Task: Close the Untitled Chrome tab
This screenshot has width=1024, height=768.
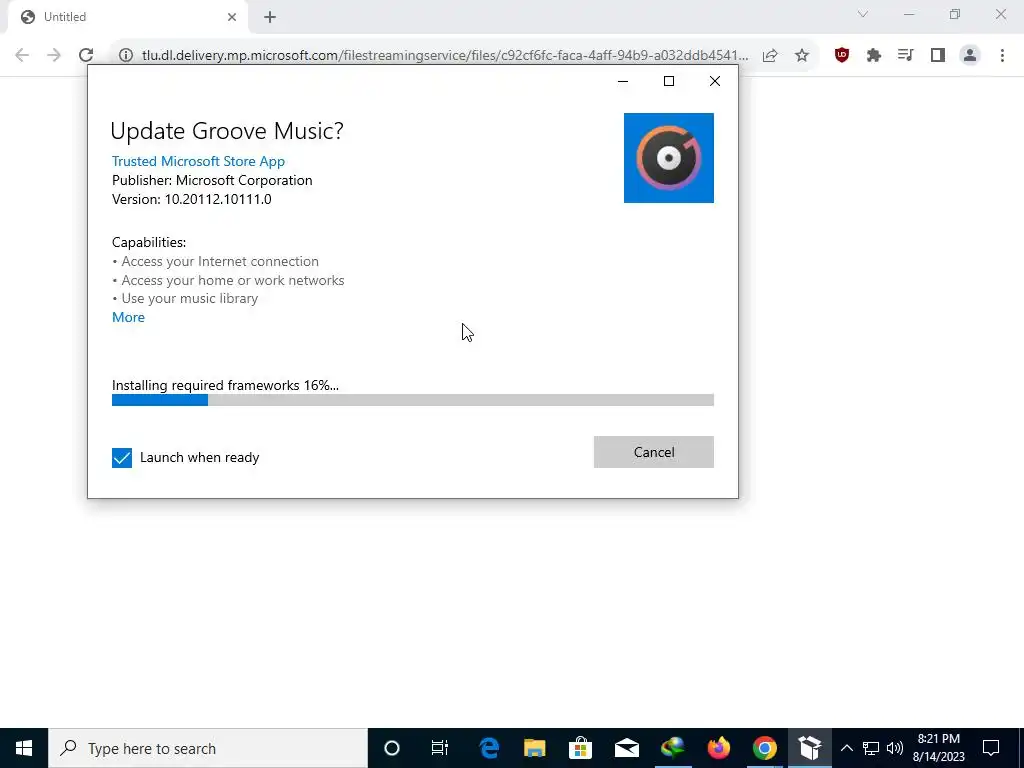Action: point(232,17)
